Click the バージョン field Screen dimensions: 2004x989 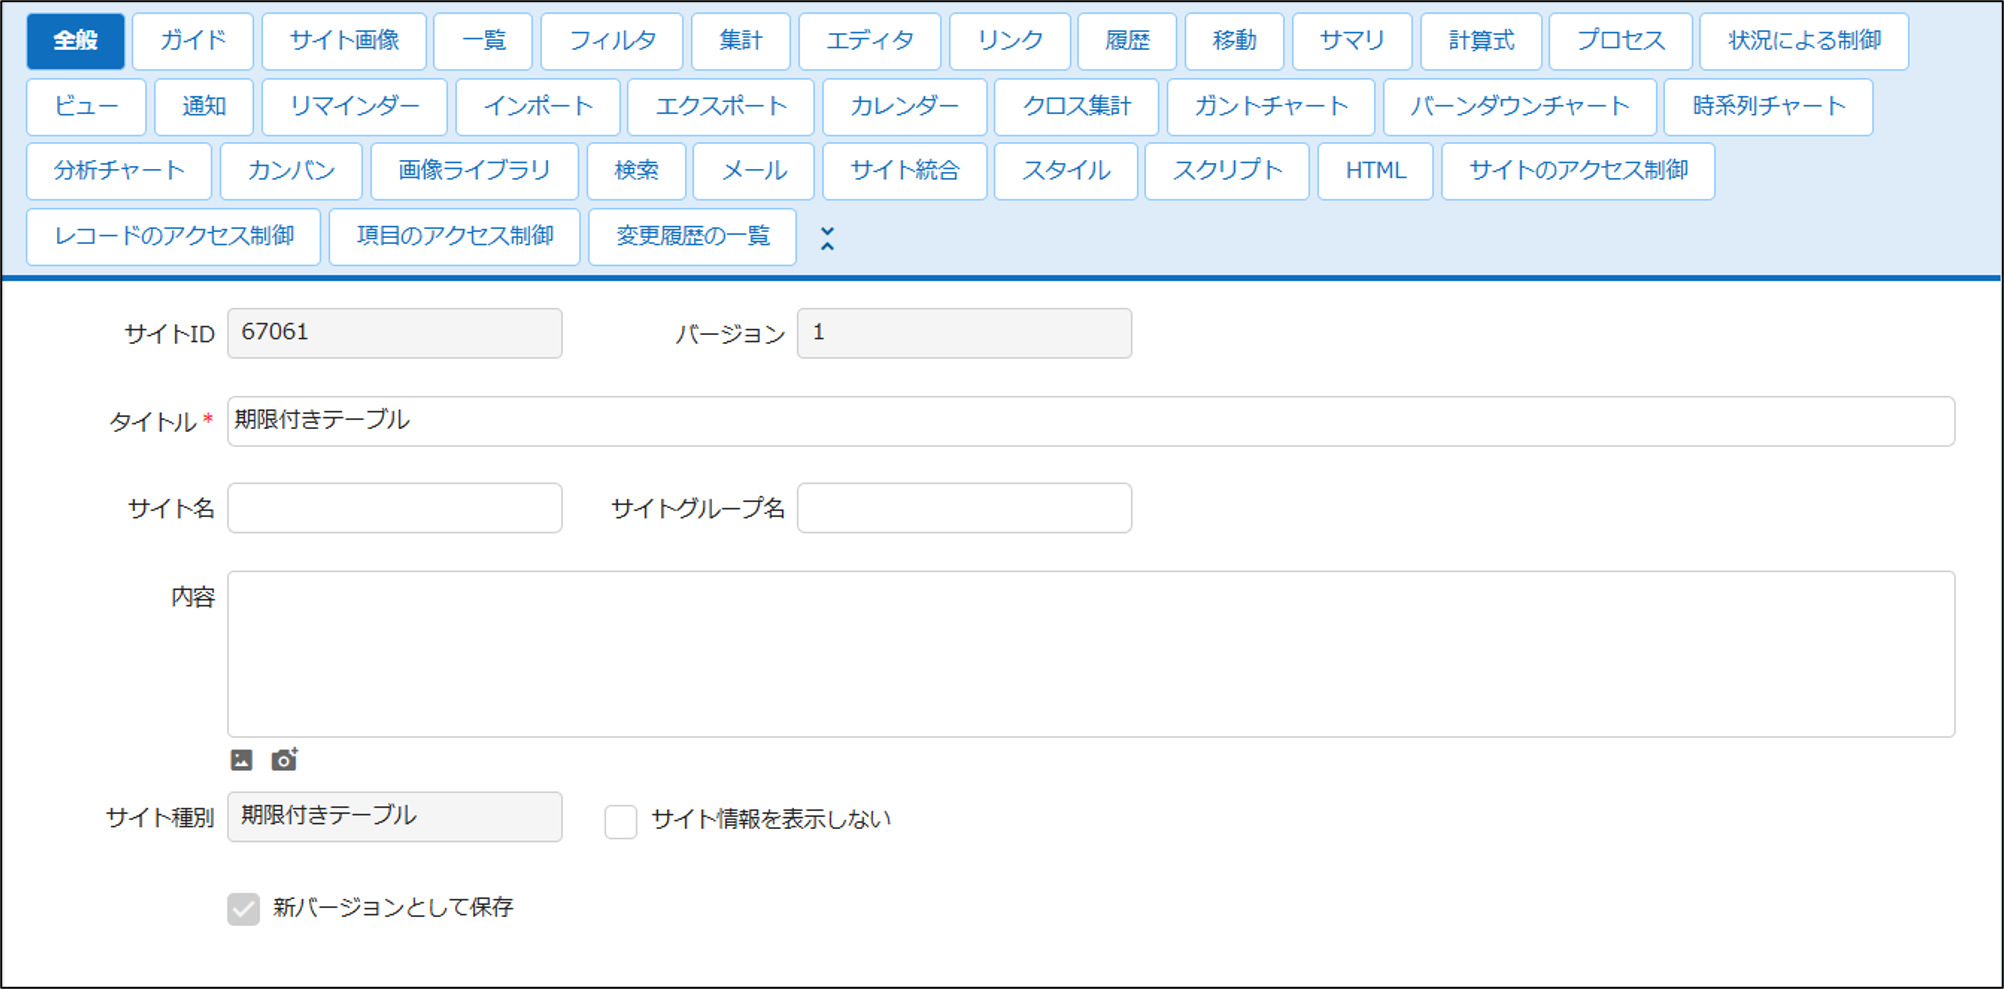pos(964,333)
